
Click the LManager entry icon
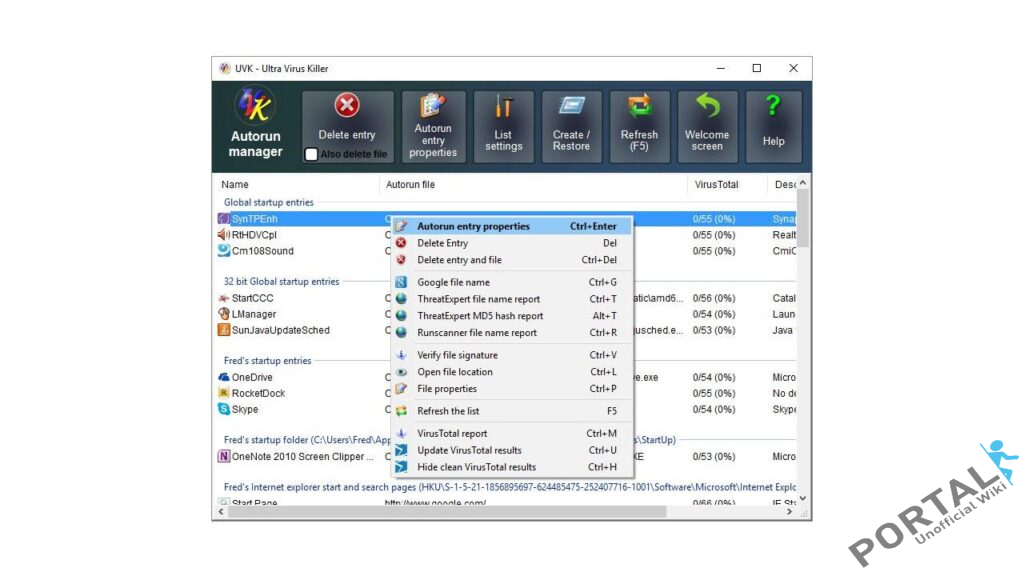(223, 314)
